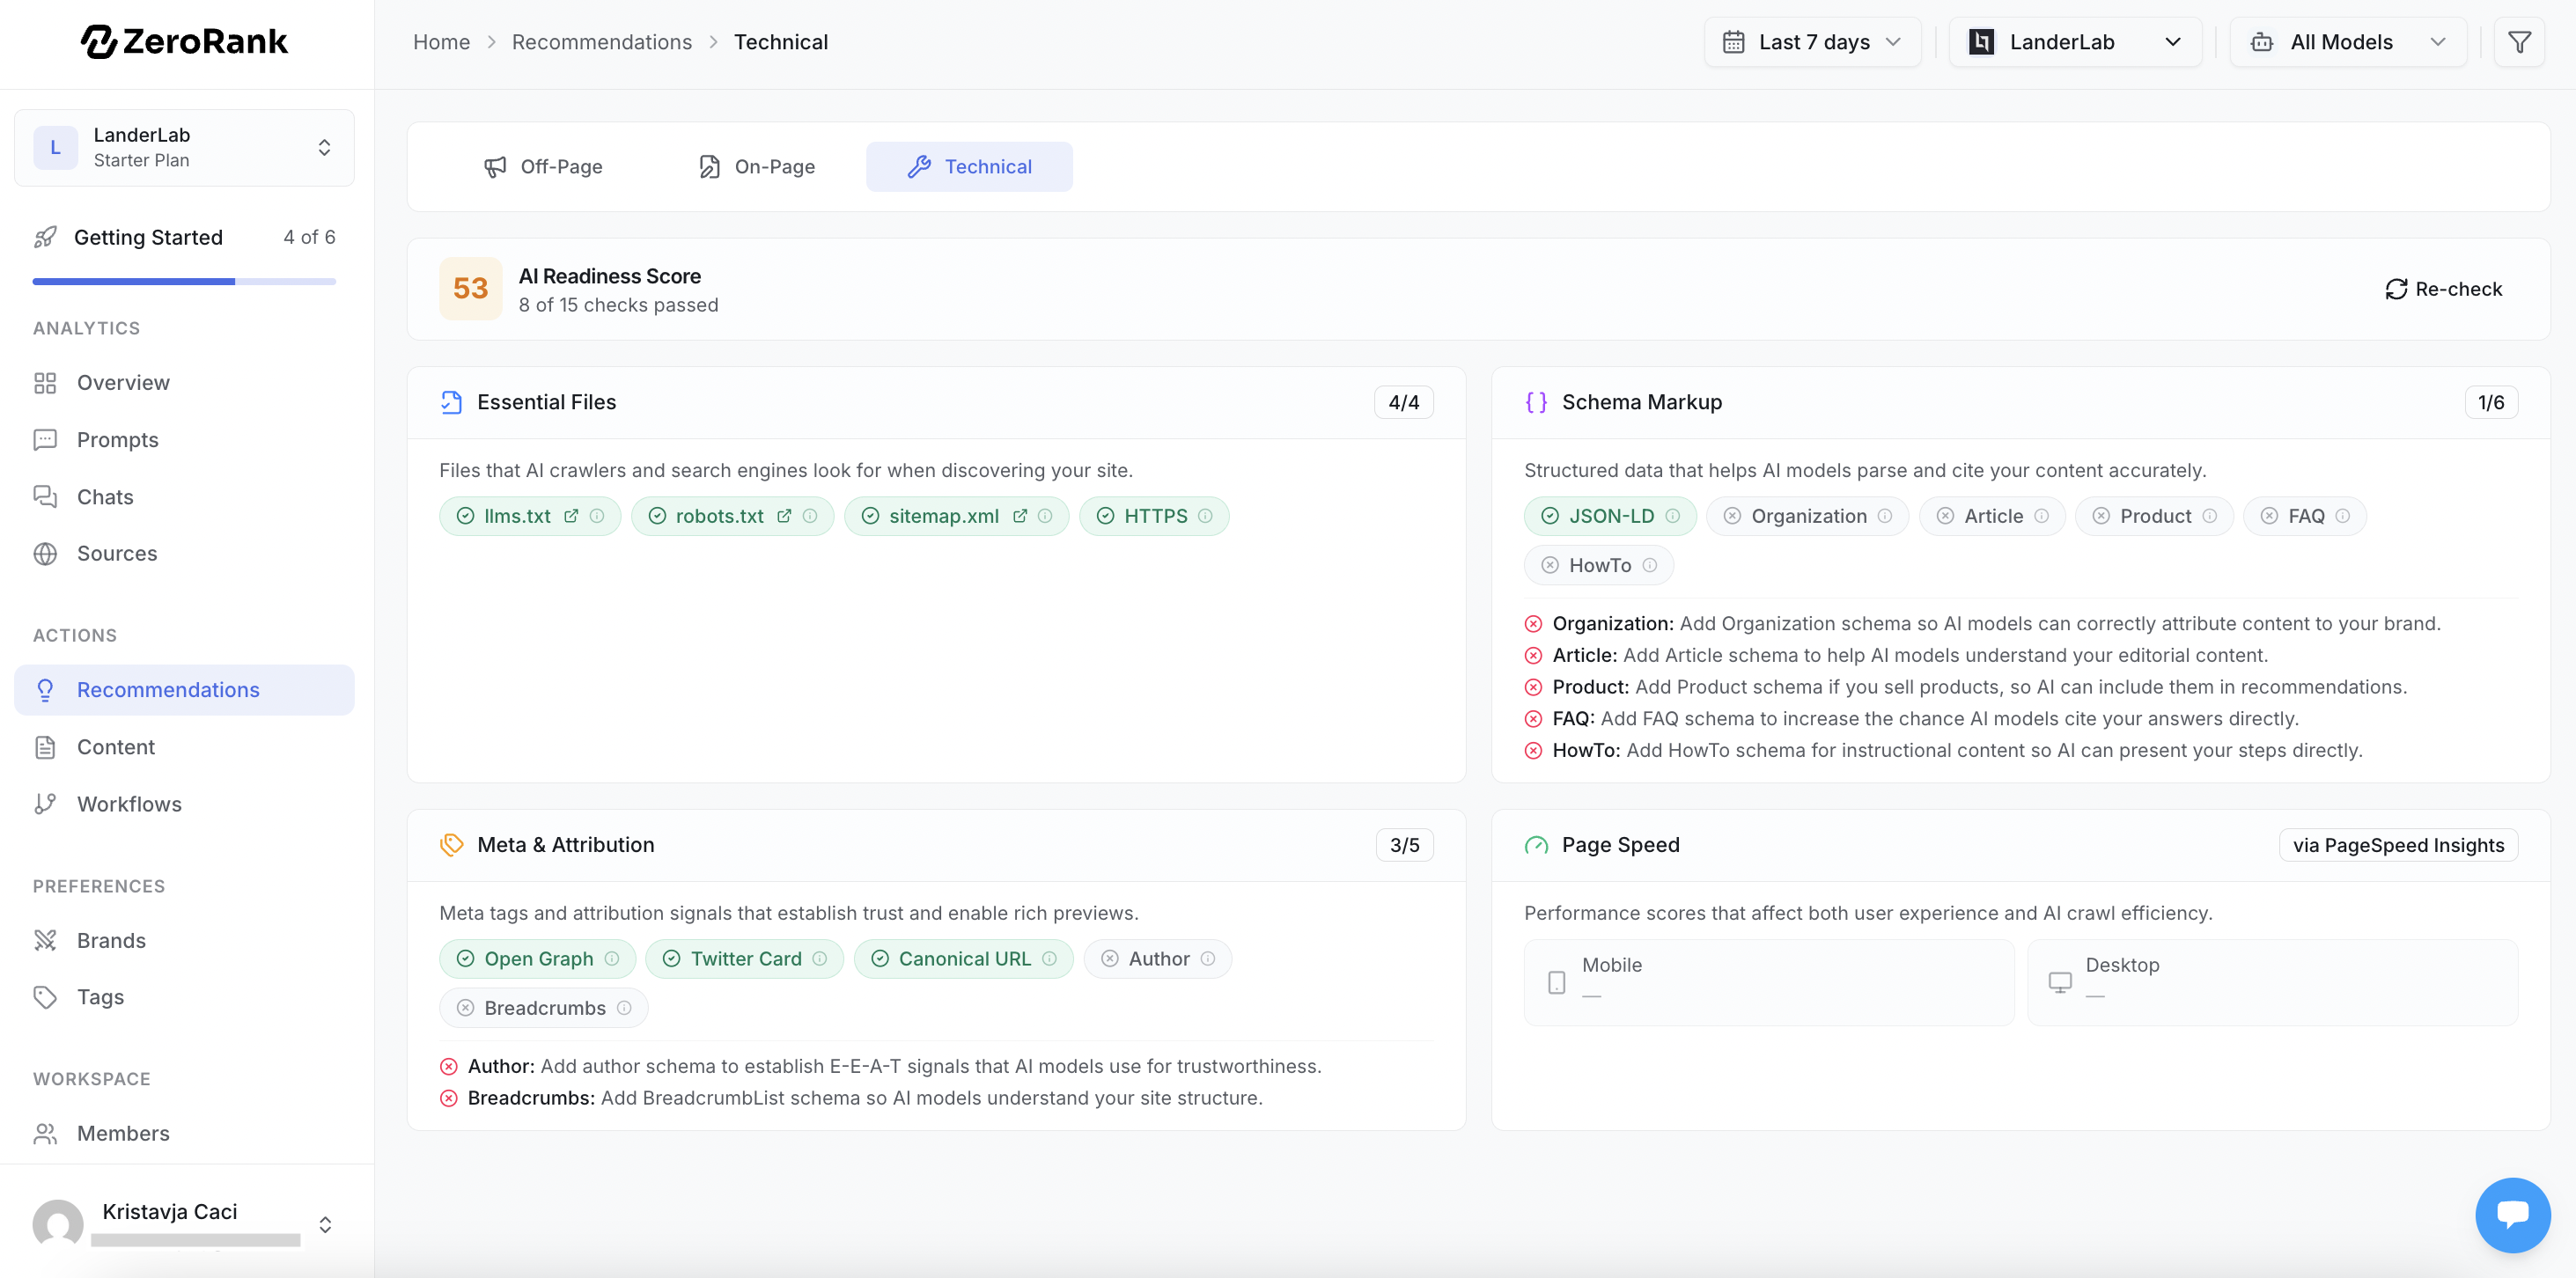Screen dimensions: 2576x1278
Task: Go to Home breadcrumb
Action: point(441,42)
